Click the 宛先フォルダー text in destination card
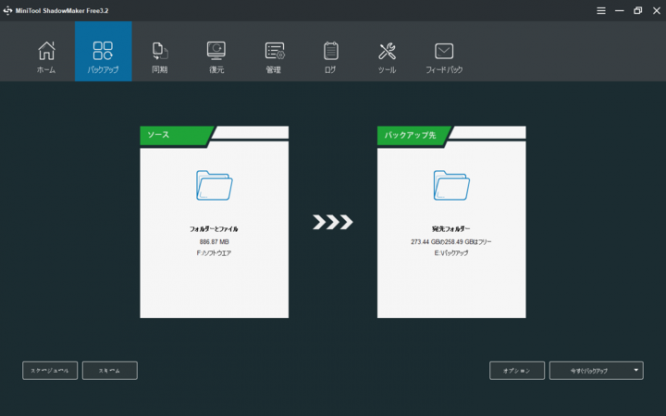The image size is (666, 416). point(451,229)
